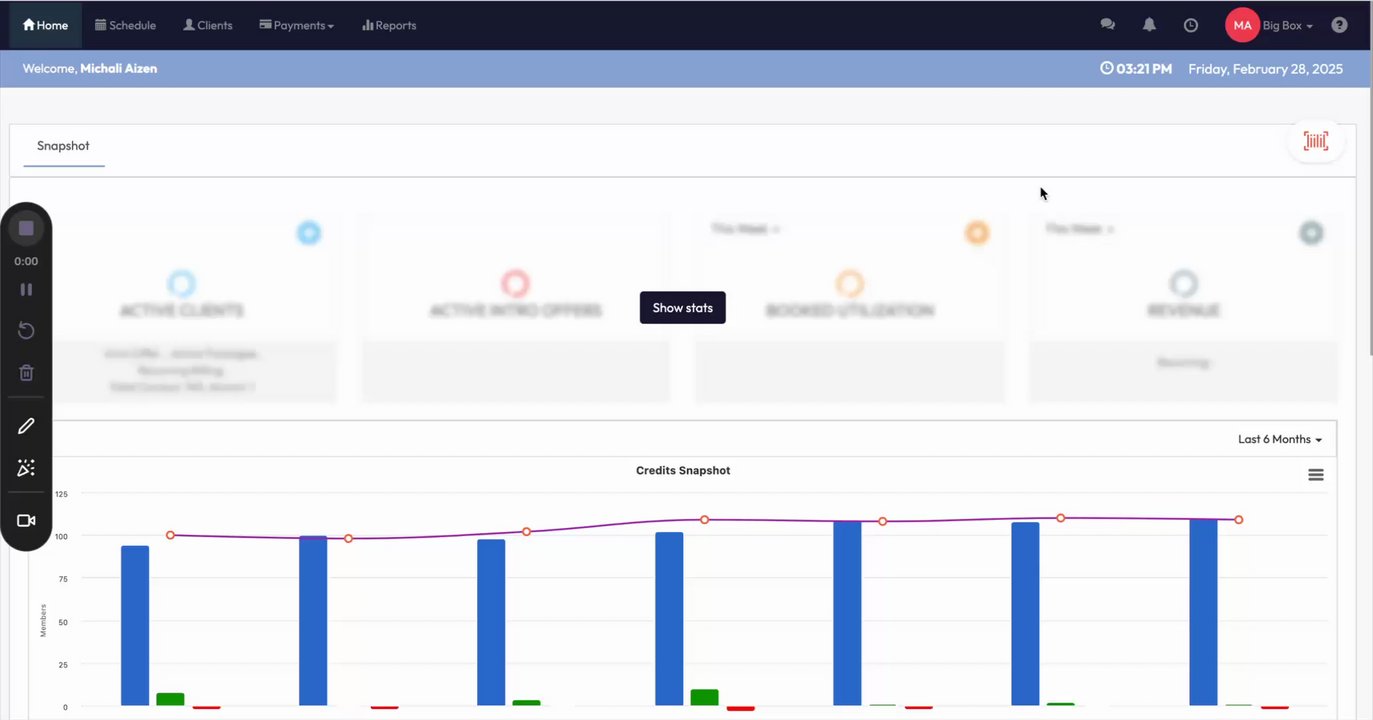Enable the confetti effects tool
Image resolution: width=1373 pixels, height=720 pixels.
pyautogui.click(x=26, y=468)
